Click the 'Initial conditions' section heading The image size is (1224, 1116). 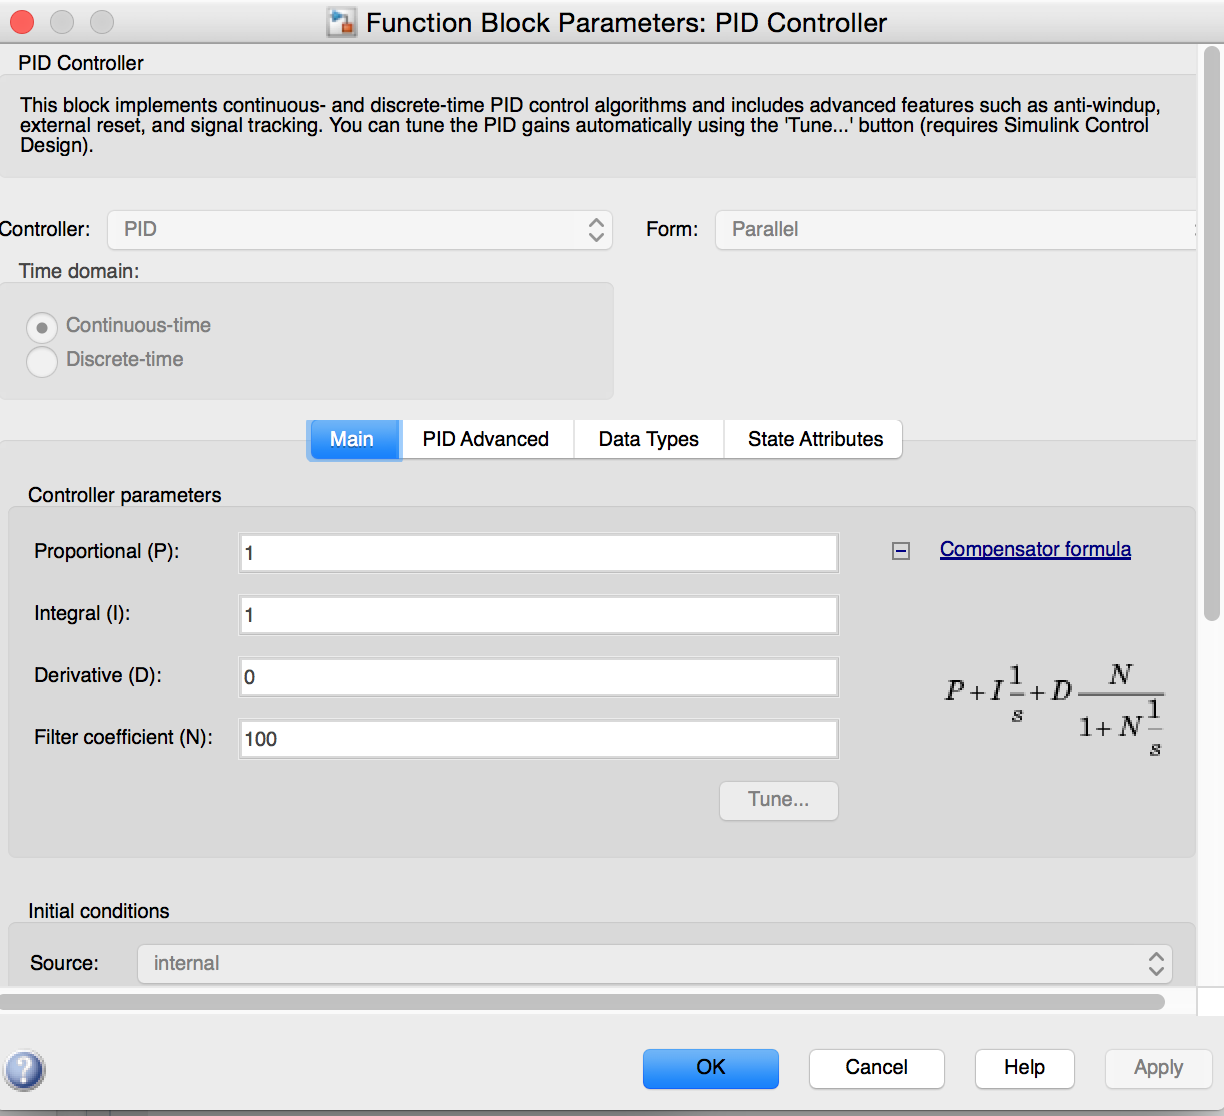point(99,911)
